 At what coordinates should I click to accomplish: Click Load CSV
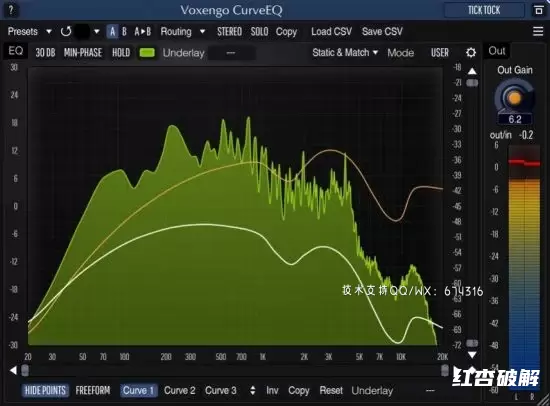[x=331, y=32]
